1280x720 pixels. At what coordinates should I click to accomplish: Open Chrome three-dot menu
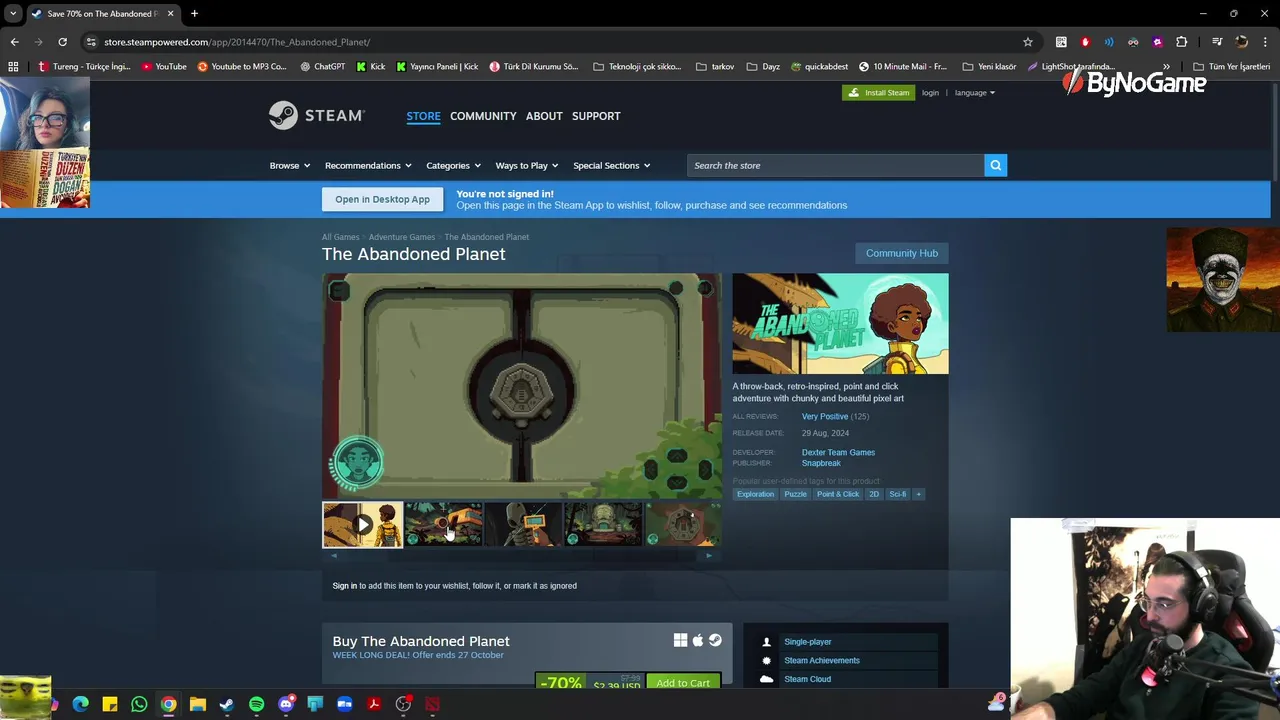click(1266, 42)
